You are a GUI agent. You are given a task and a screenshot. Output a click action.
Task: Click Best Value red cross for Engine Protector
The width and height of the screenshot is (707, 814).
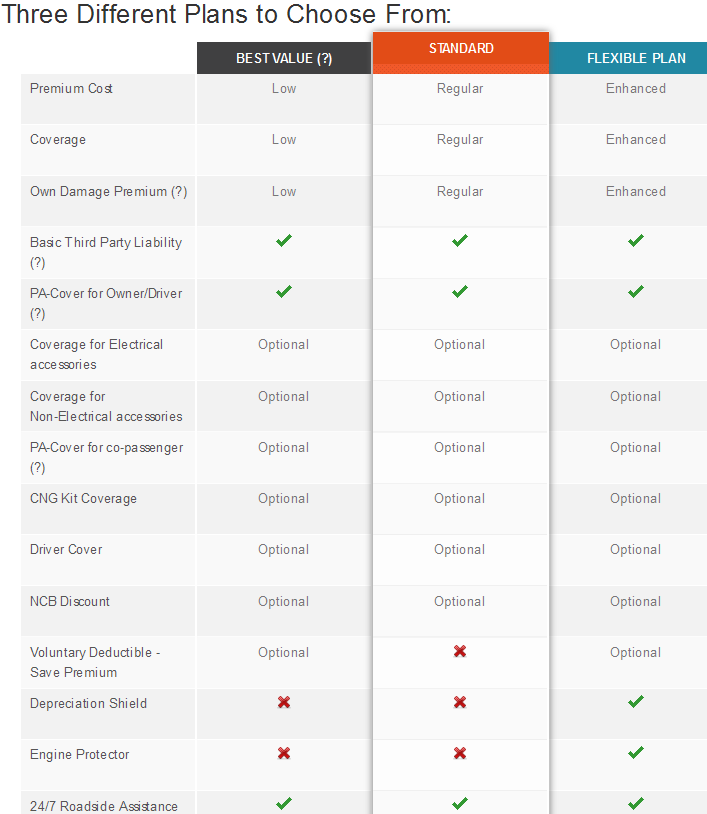click(284, 754)
